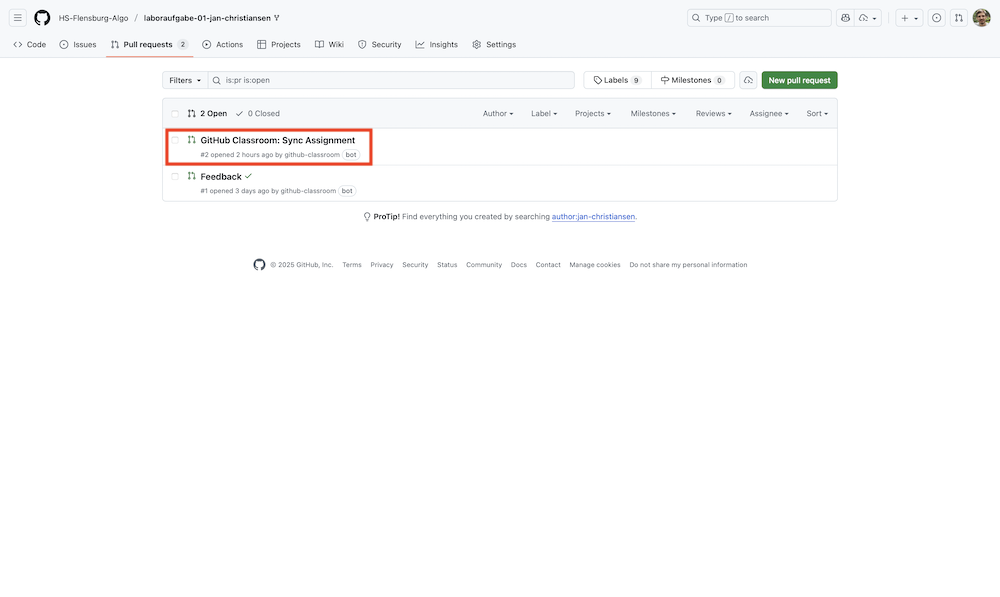Click the GitHub logo in the footer
The height and width of the screenshot is (597, 1000).
[x=259, y=265]
